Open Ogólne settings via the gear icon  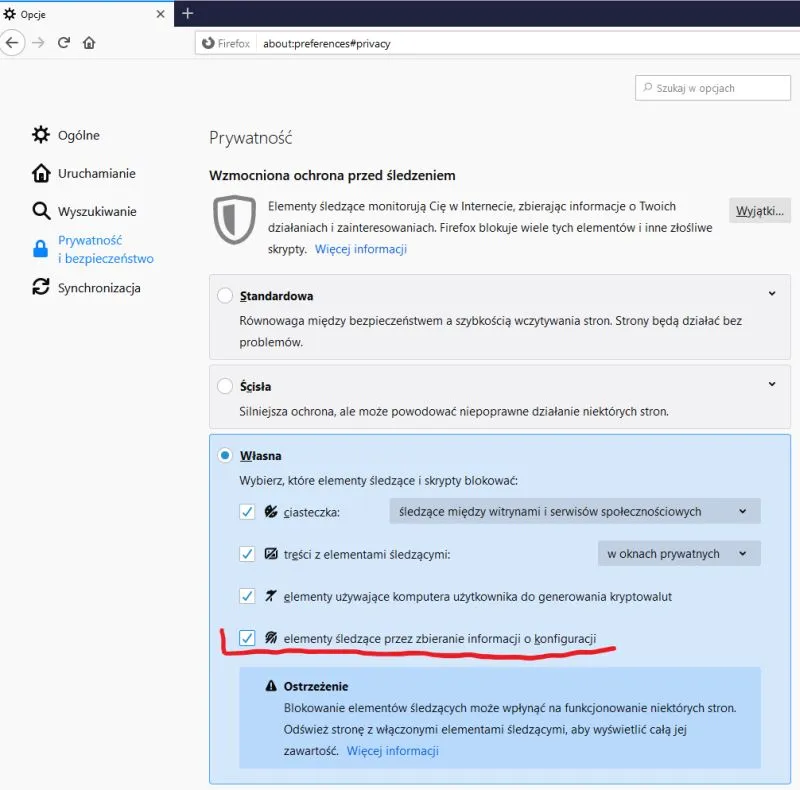40,134
